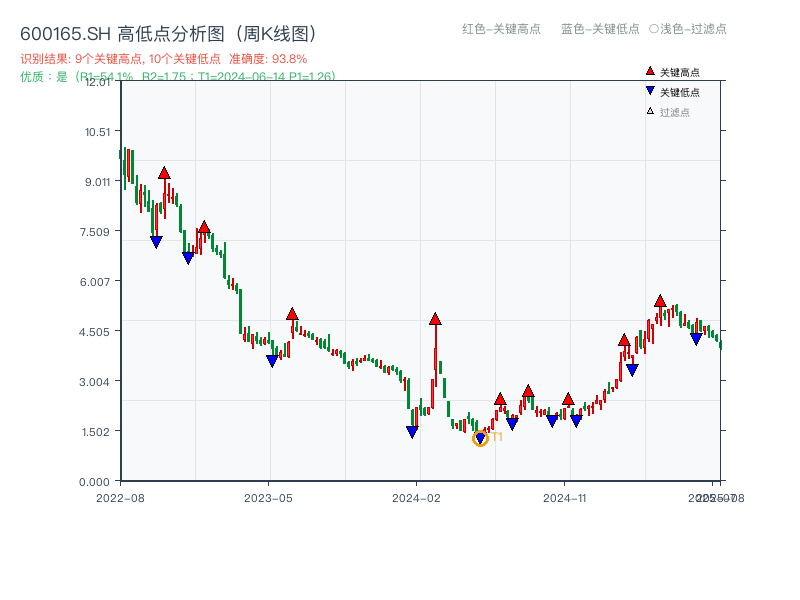
Task: Click the 红色-关键高点 header label
Action: 501,29
